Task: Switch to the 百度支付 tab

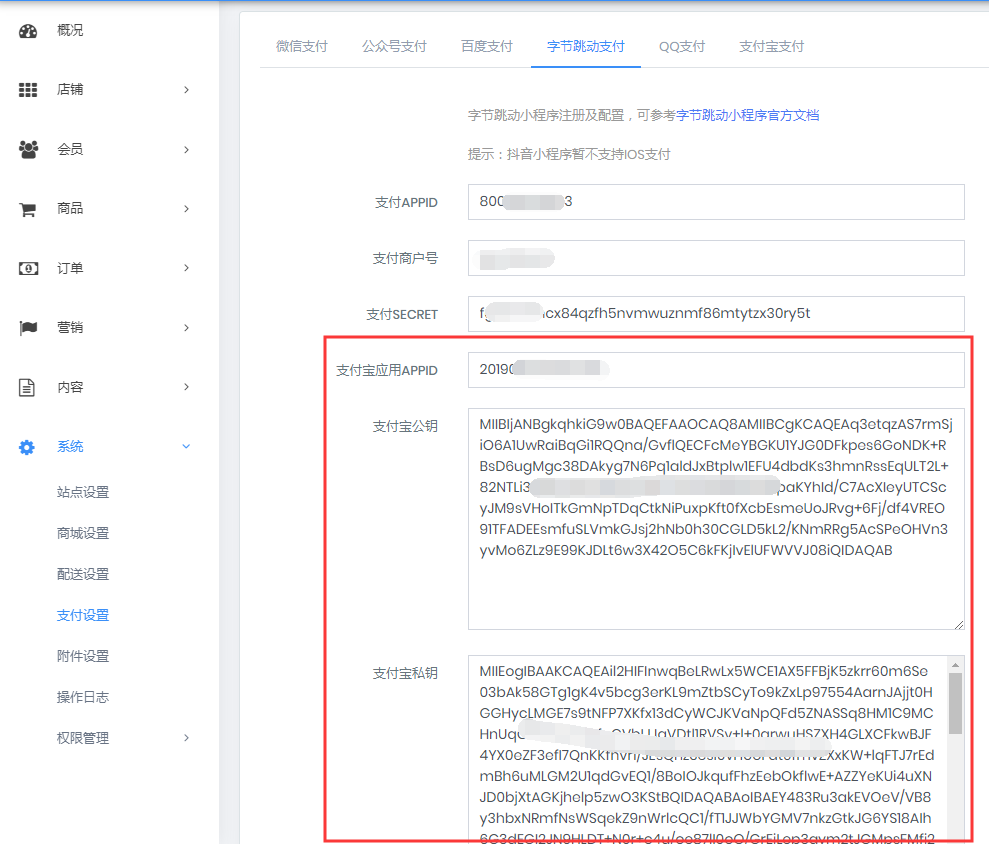Action: click(486, 46)
